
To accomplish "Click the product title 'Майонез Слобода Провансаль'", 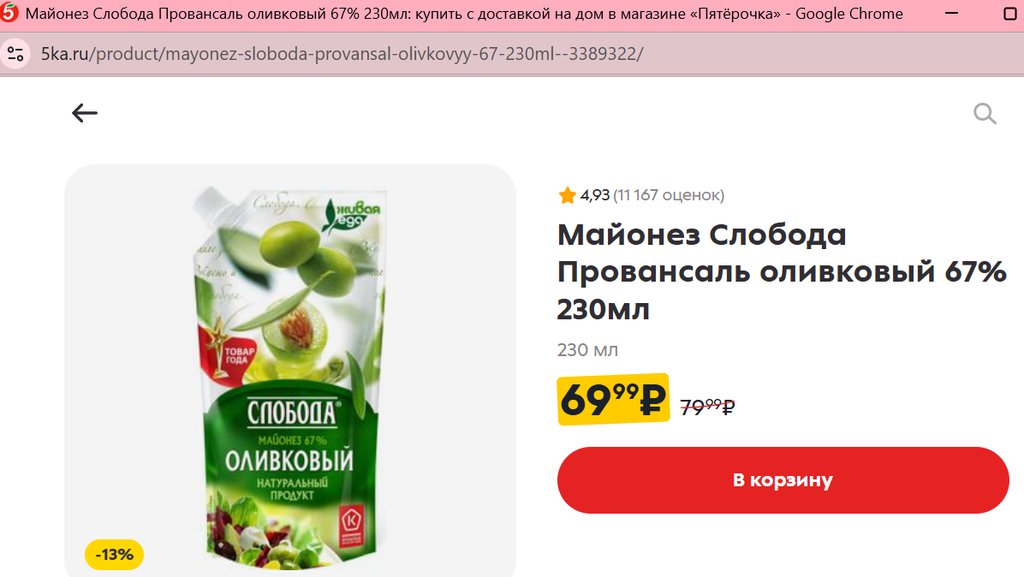I will 781,272.
